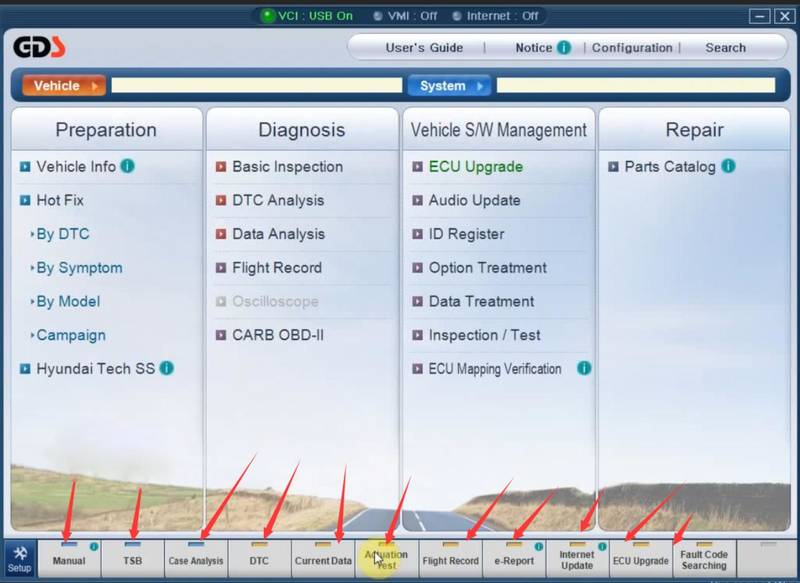The height and width of the screenshot is (583, 800).
Task: Click red bullet icon beside Data Analysis
Action: click(221, 234)
